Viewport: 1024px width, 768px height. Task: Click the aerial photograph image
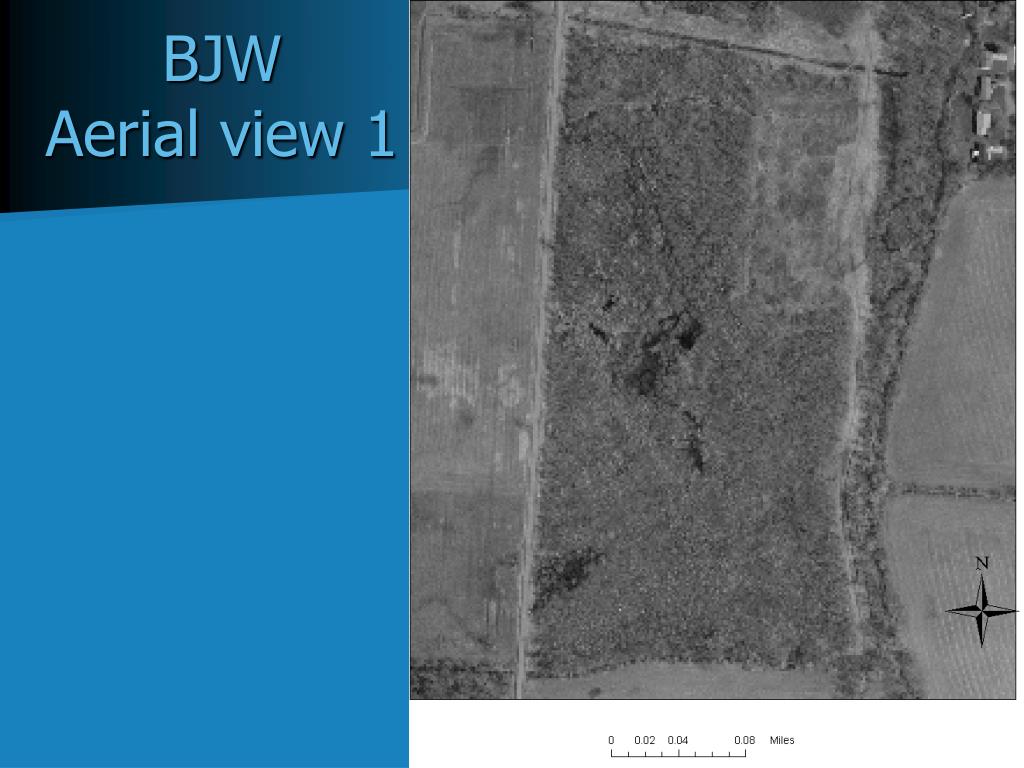pyautogui.click(x=712, y=349)
